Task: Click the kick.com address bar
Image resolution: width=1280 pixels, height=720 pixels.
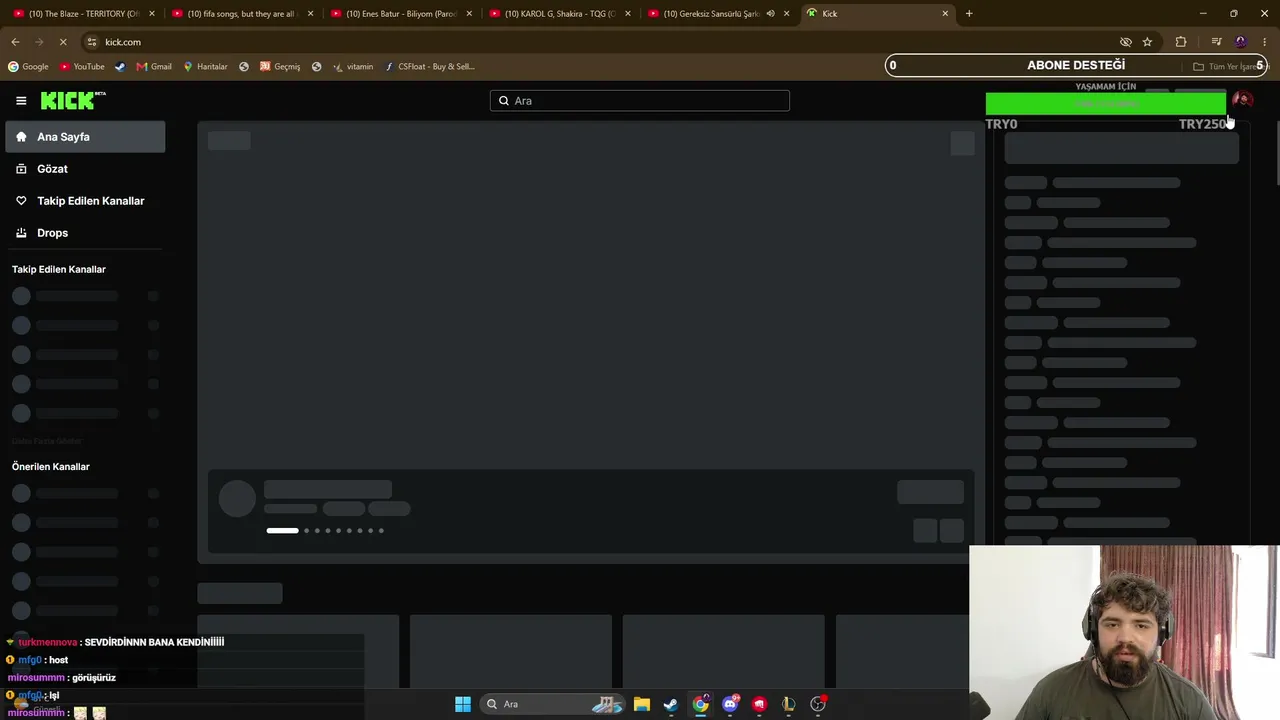Action: (x=600, y=42)
